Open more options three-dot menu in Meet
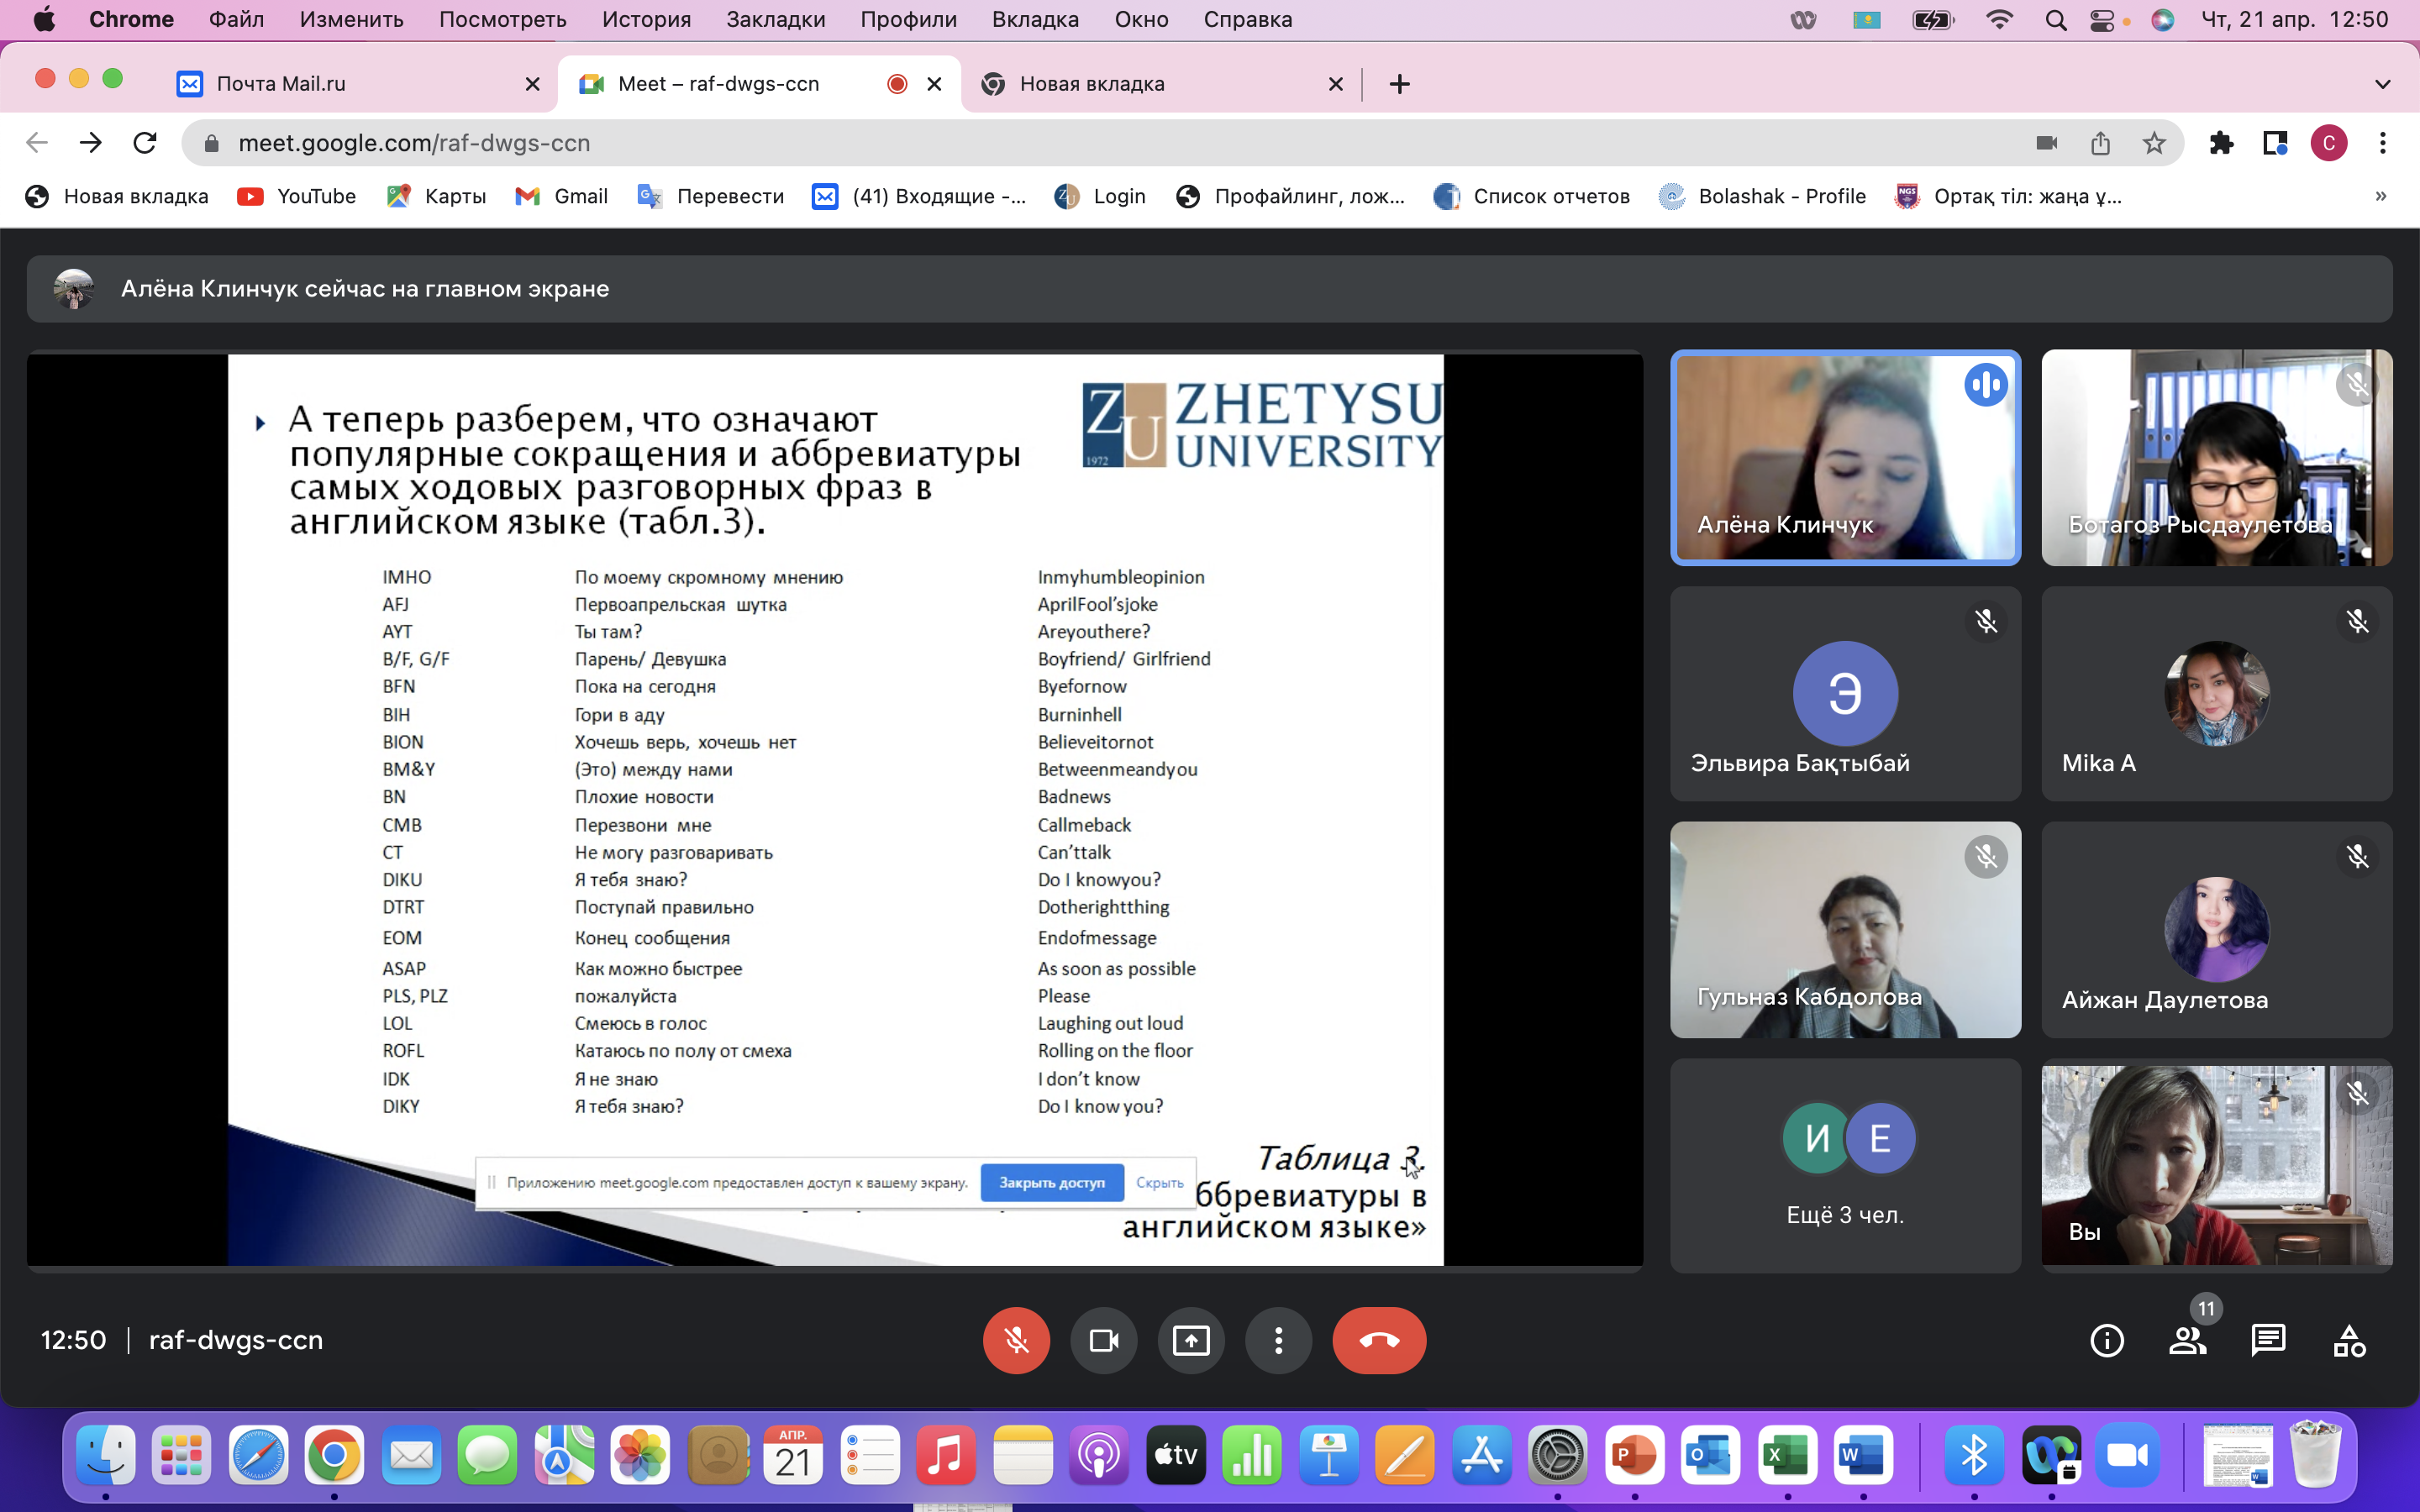Viewport: 2420px width, 1512px height. coord(1278,1341)
